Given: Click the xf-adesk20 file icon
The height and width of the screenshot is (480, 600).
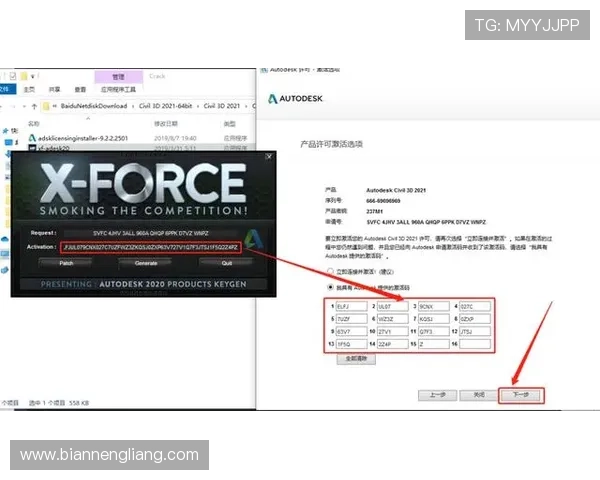Looking at the screenshot, I should [x=32, y=148].
